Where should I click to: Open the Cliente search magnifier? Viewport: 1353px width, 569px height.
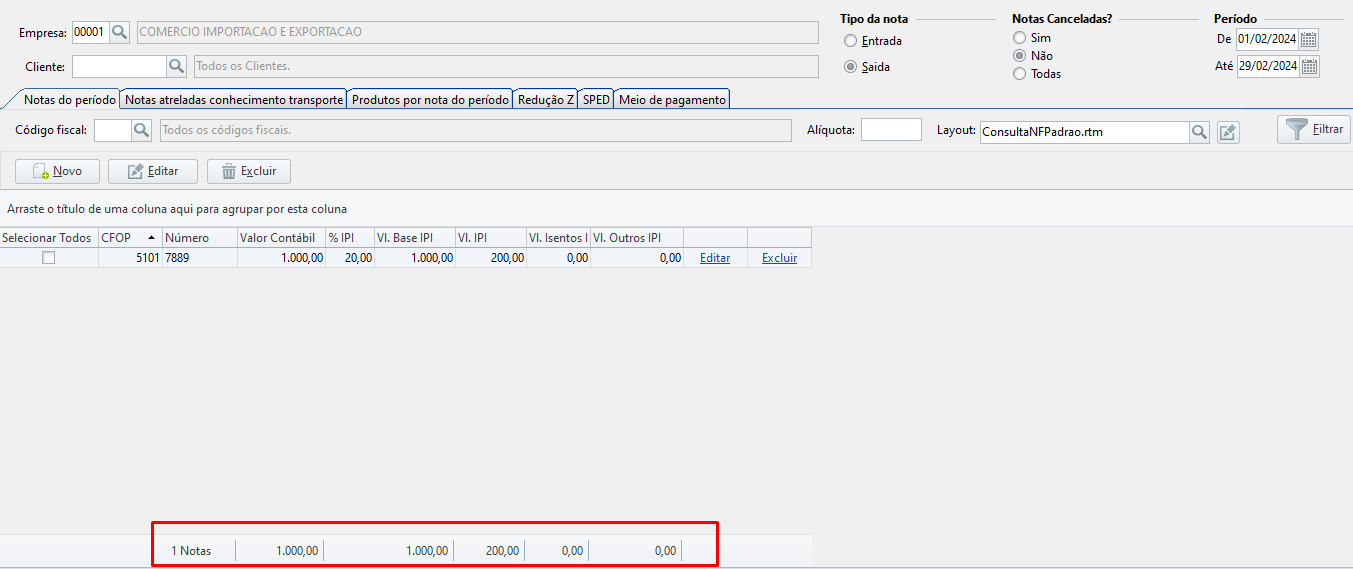(x=176, y=66)
